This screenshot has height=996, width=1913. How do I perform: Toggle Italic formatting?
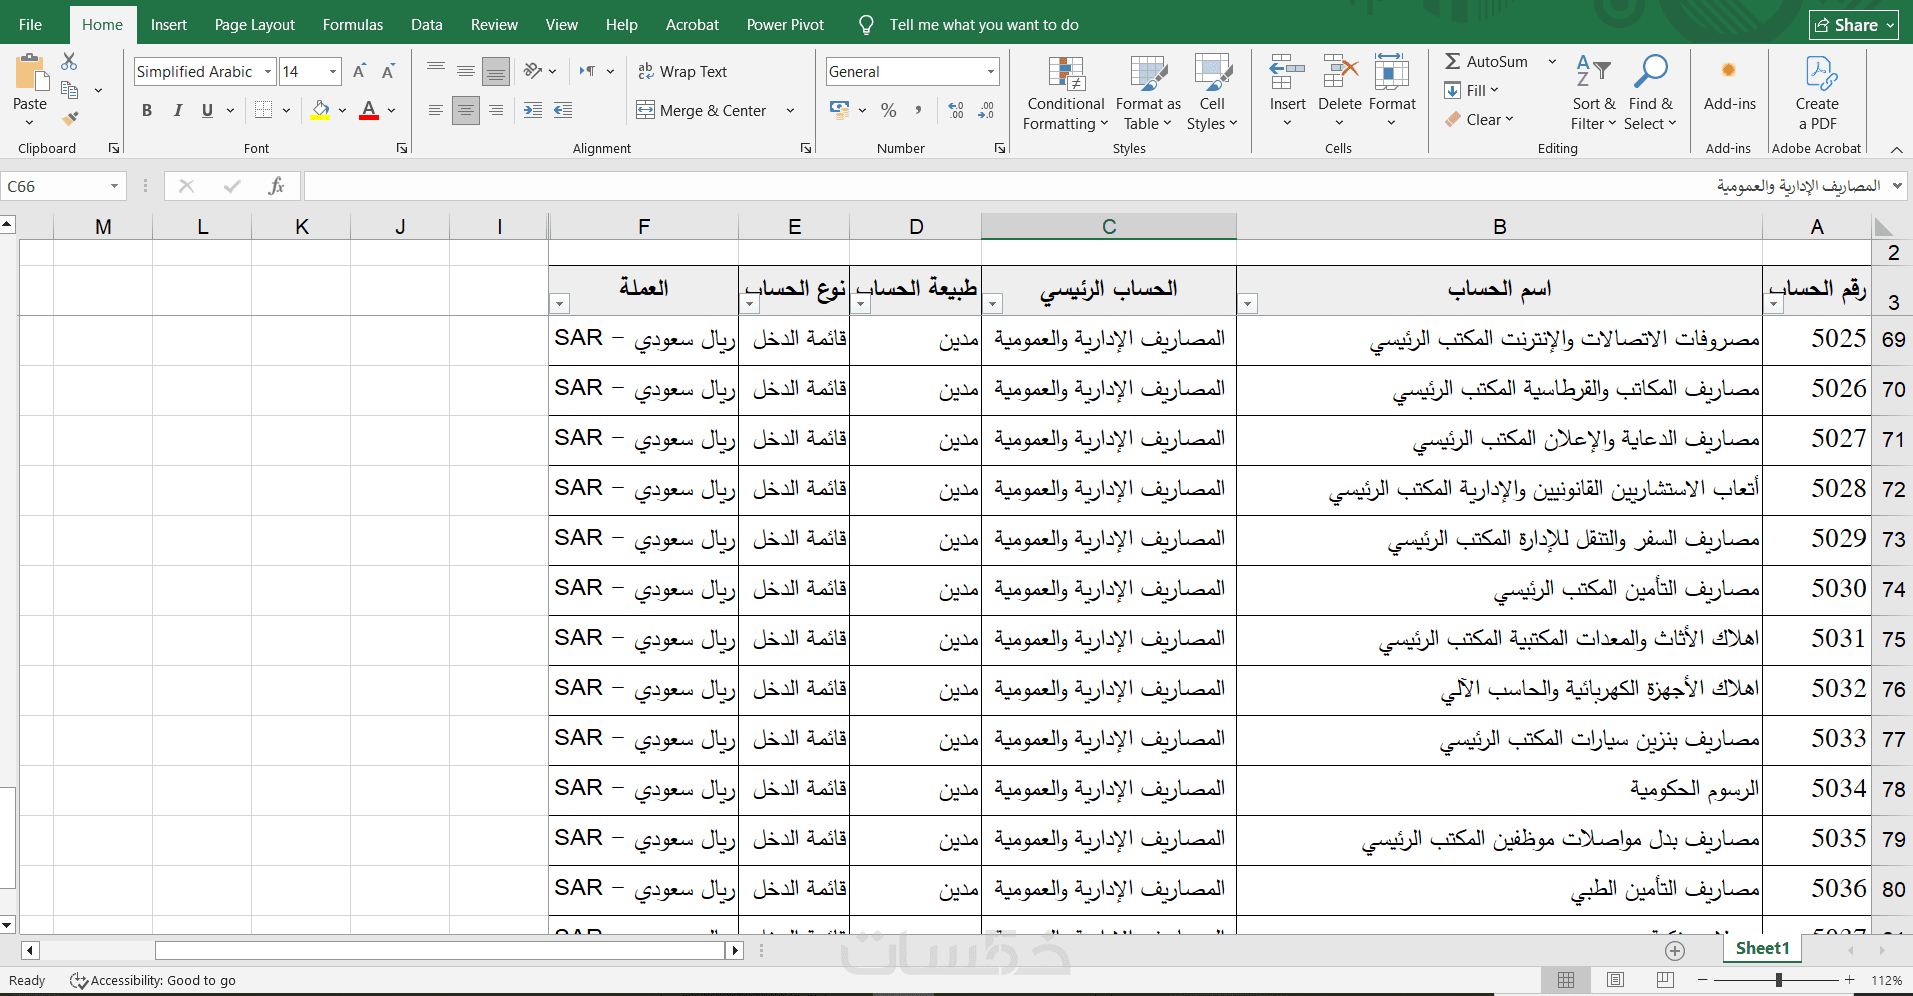[x=177, y=110]
